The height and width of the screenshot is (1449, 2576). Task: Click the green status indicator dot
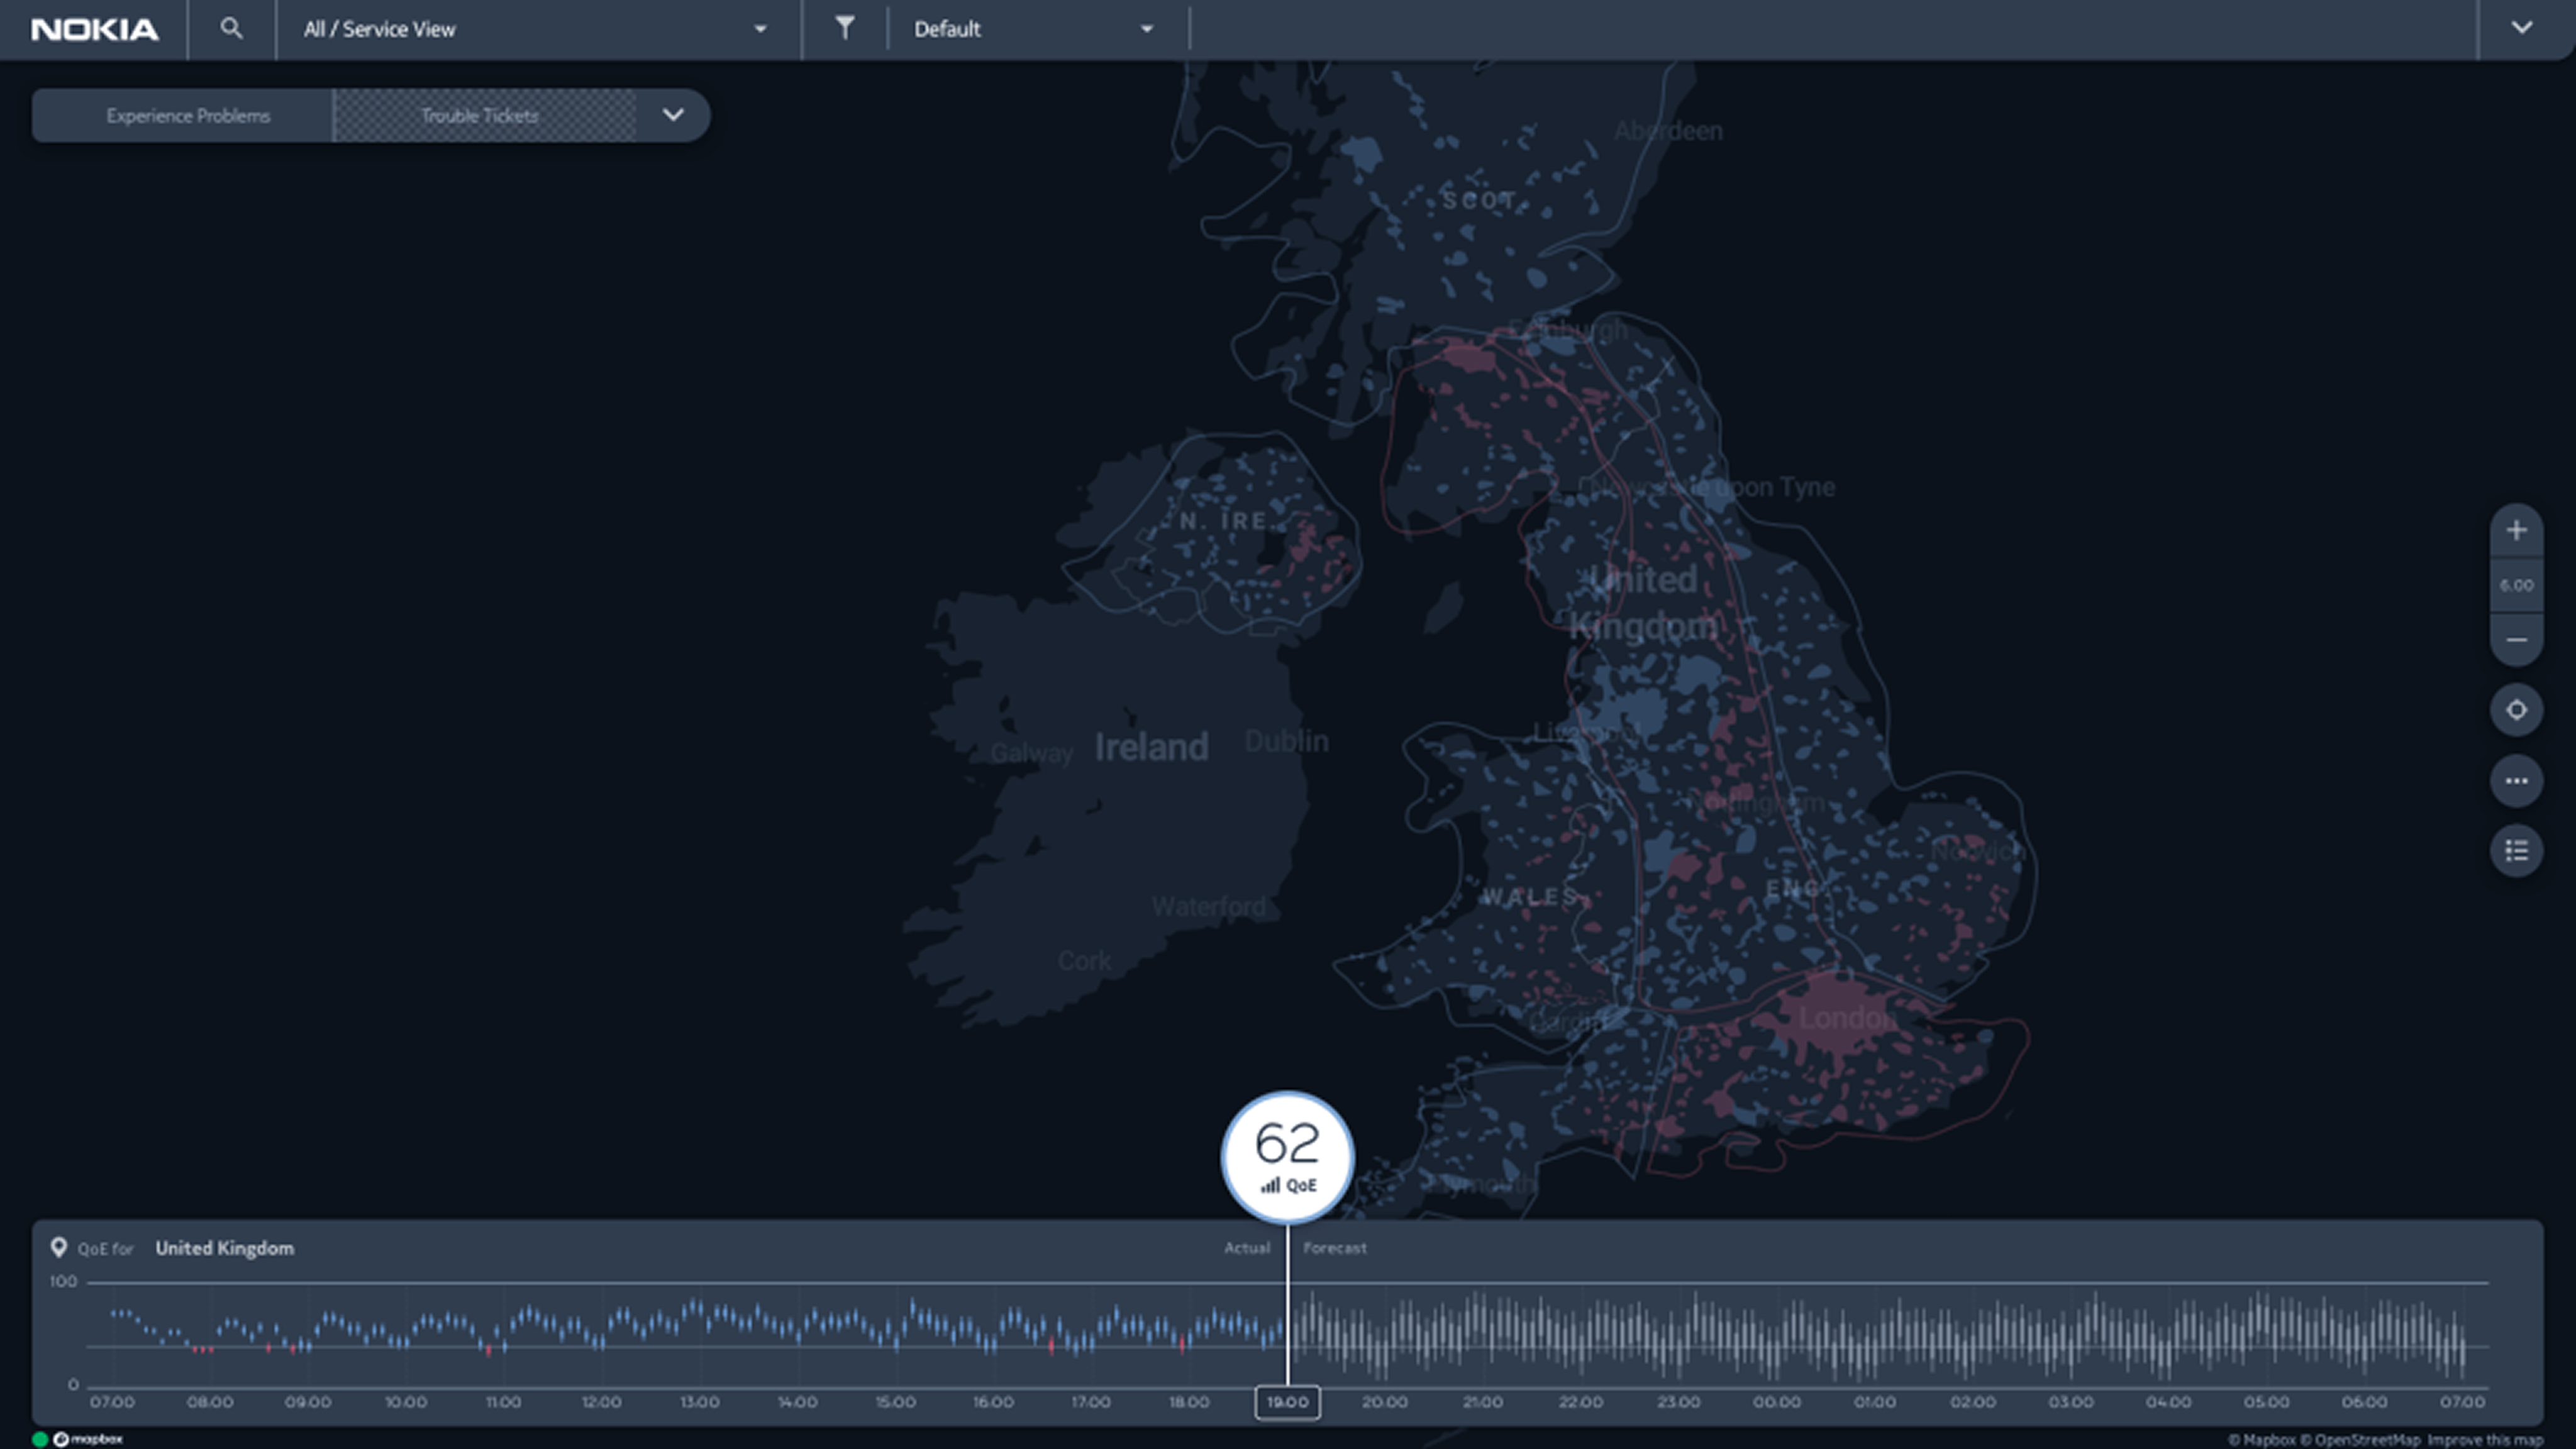(x=40, y=1439)
